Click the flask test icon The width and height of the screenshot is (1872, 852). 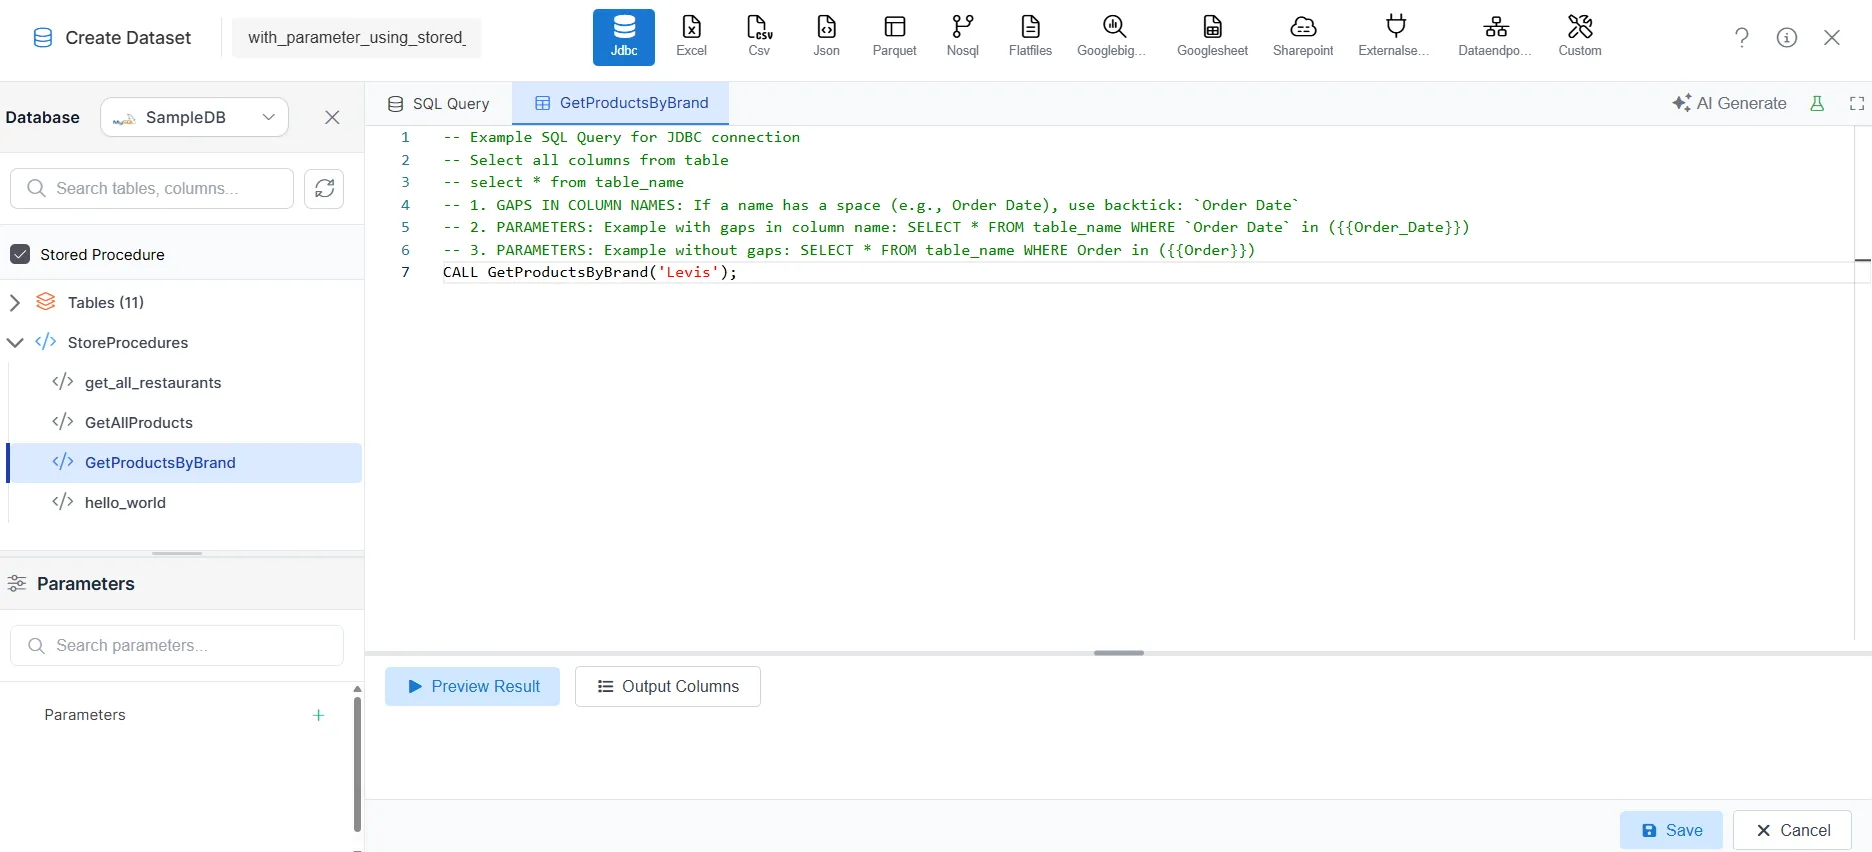point(1817,103)
